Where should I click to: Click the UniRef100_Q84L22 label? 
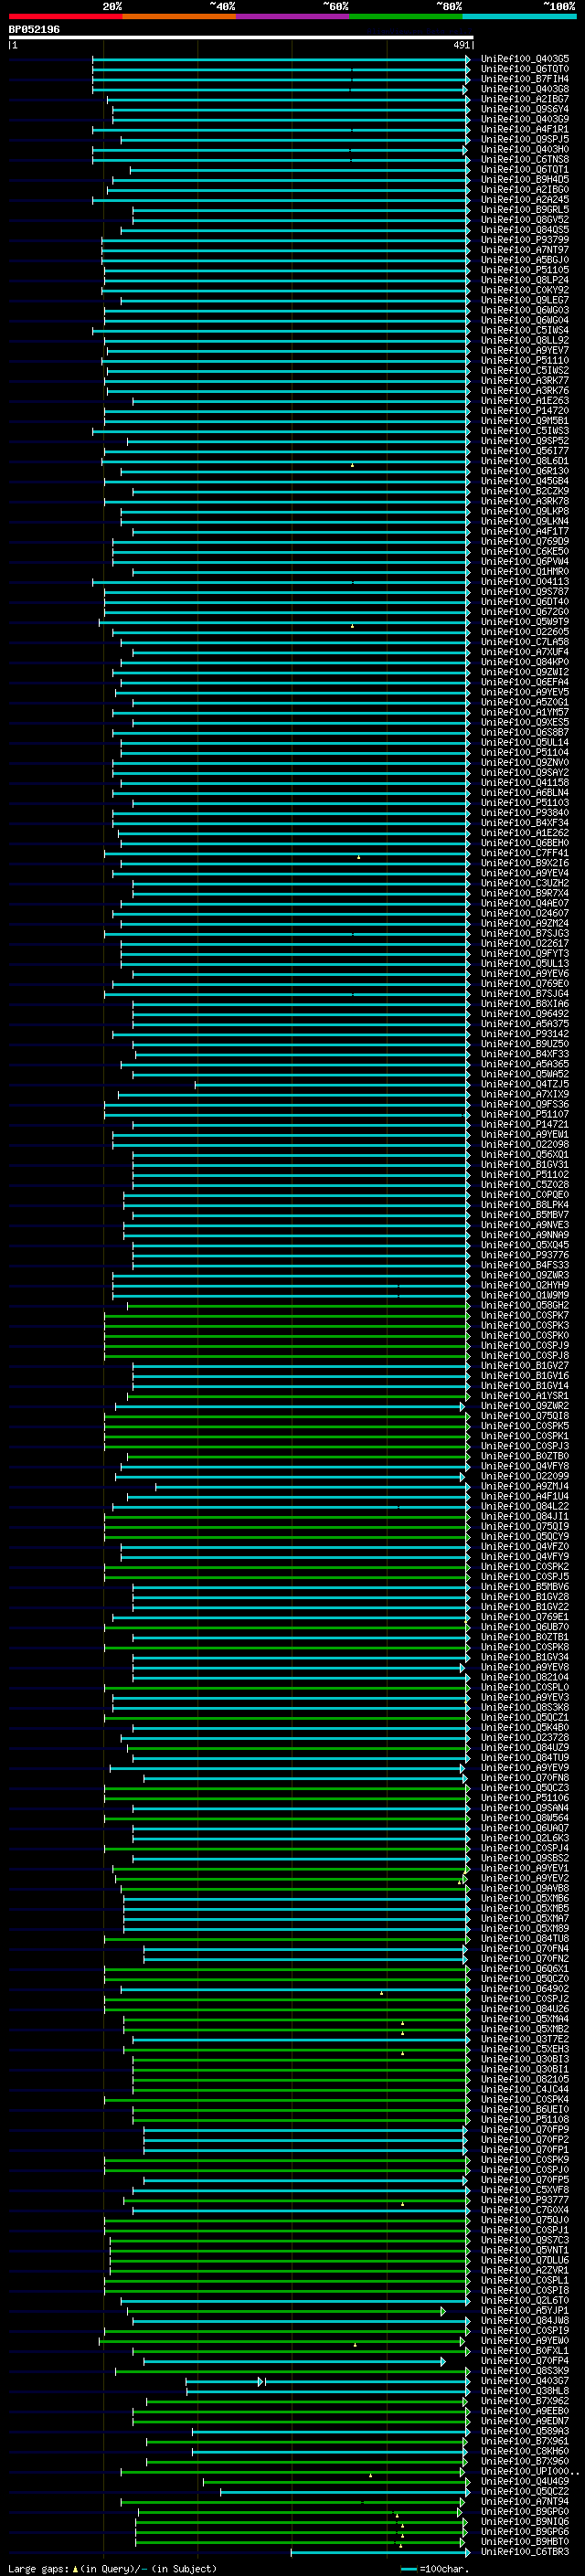(x=525, y=1506)
